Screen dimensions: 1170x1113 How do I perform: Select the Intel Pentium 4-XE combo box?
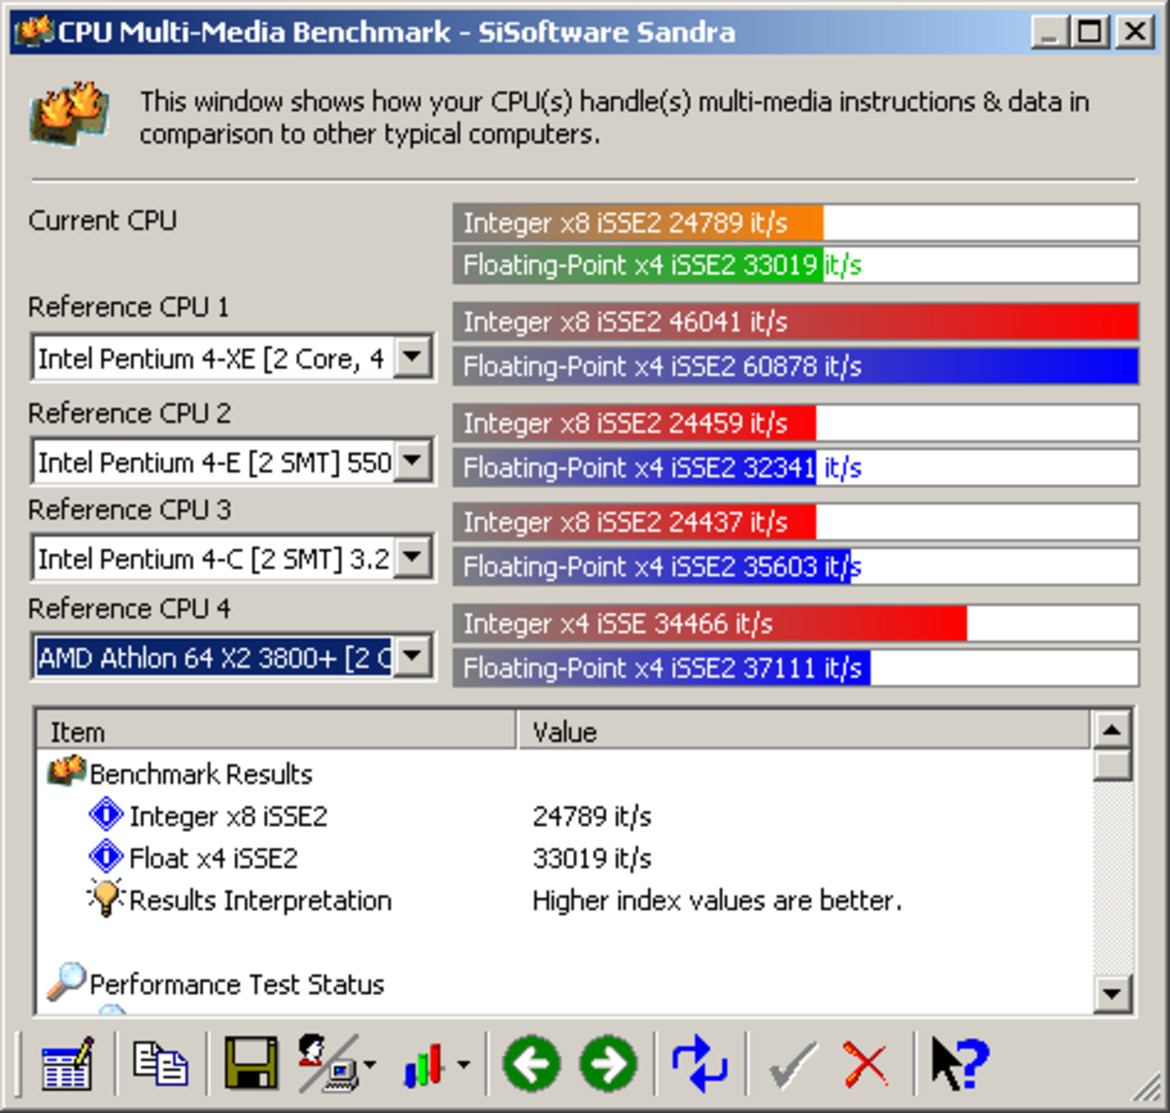pyautogui.click(x=232, y=358)
